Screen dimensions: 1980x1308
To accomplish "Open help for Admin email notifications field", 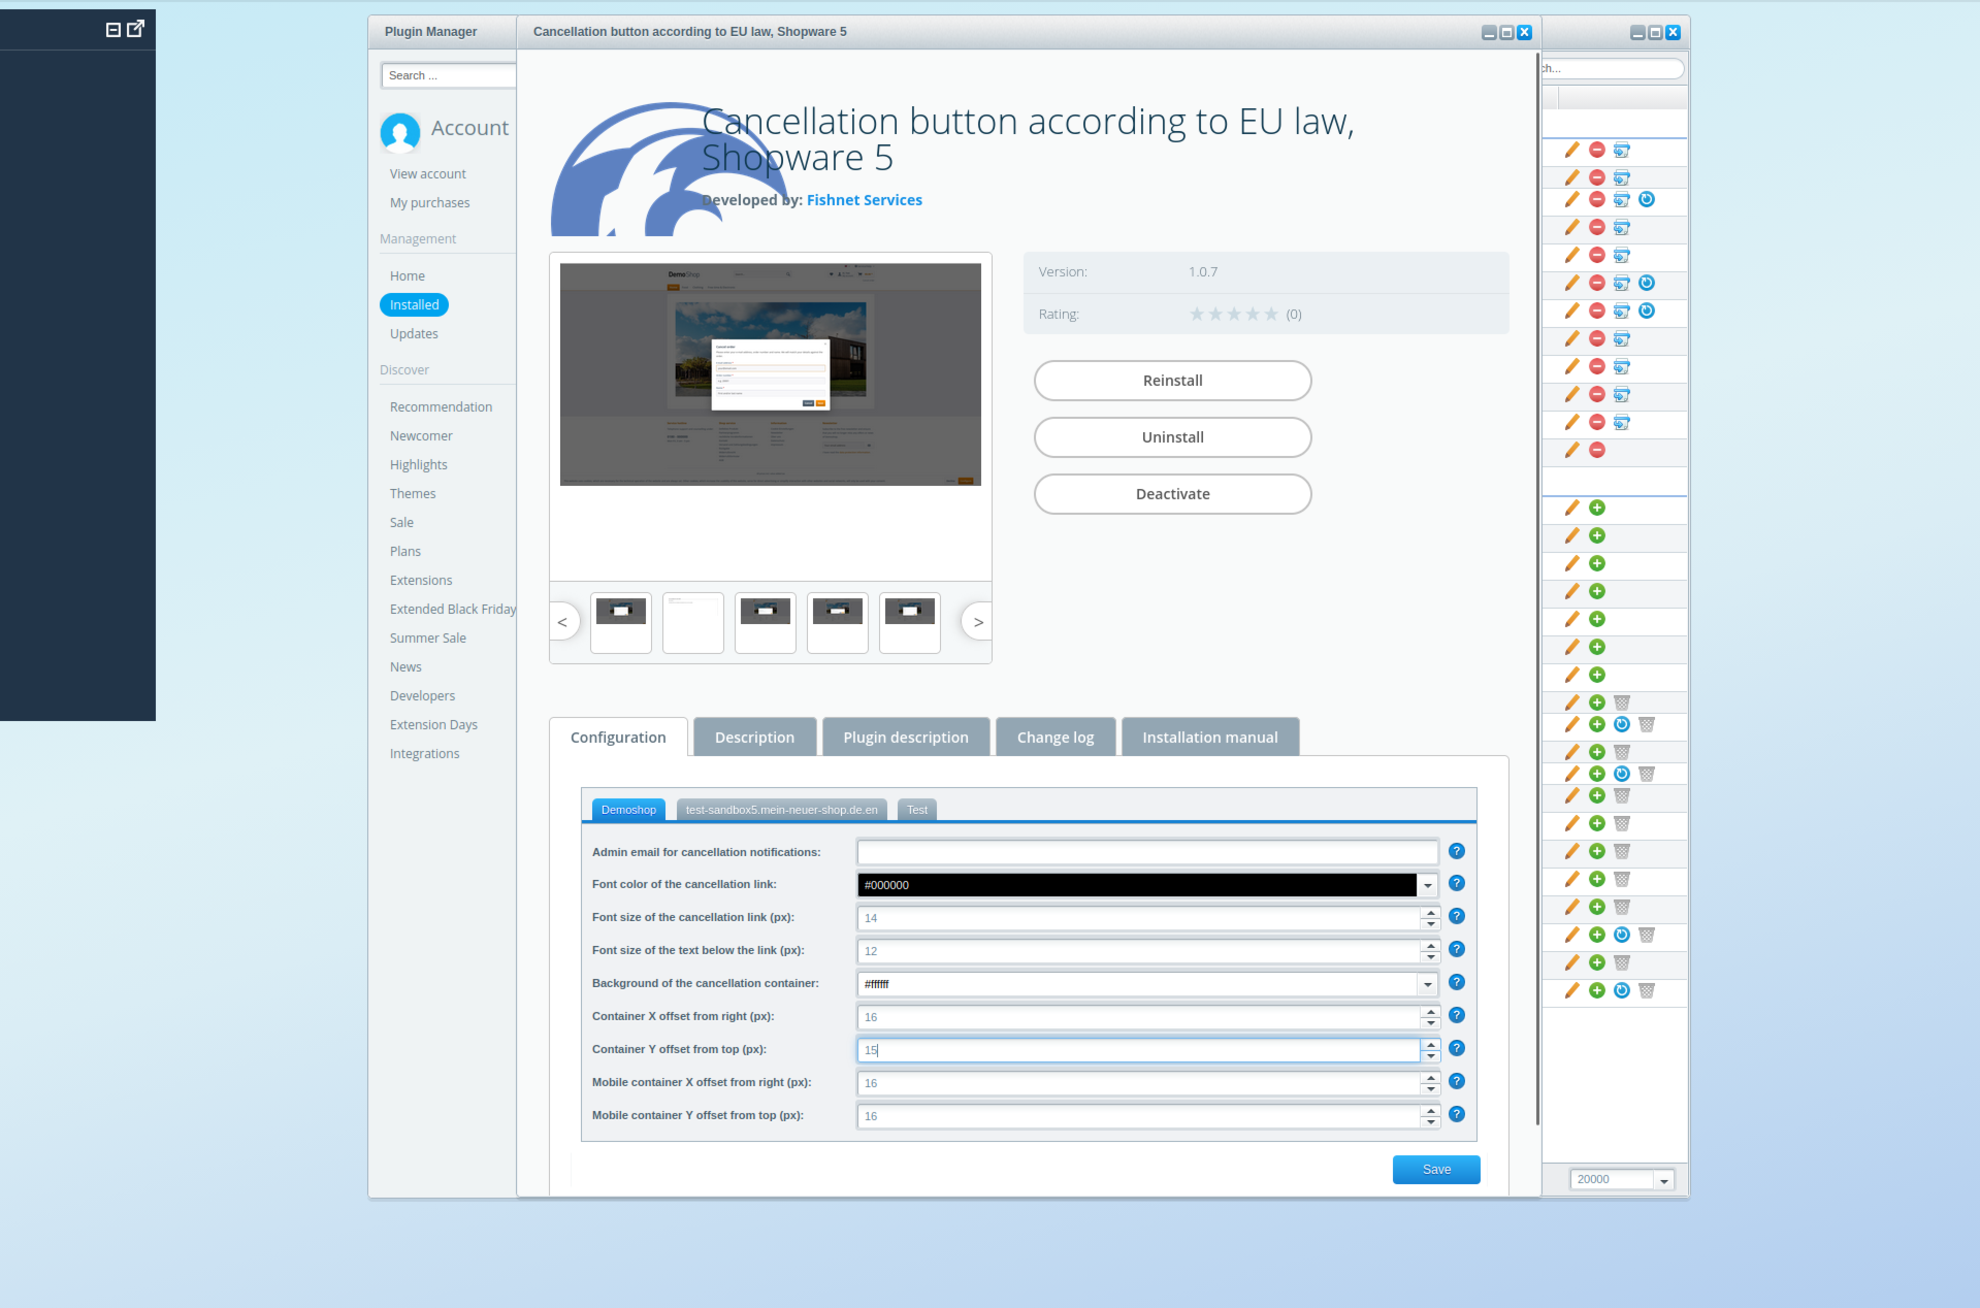I will [x=1456, y=851].
